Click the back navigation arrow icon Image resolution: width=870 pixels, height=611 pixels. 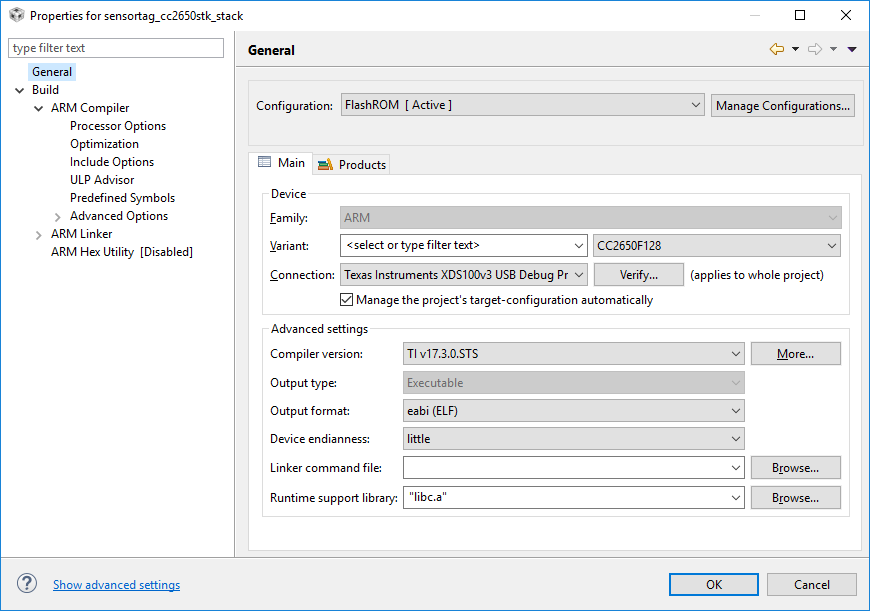[x=777, y=49]
